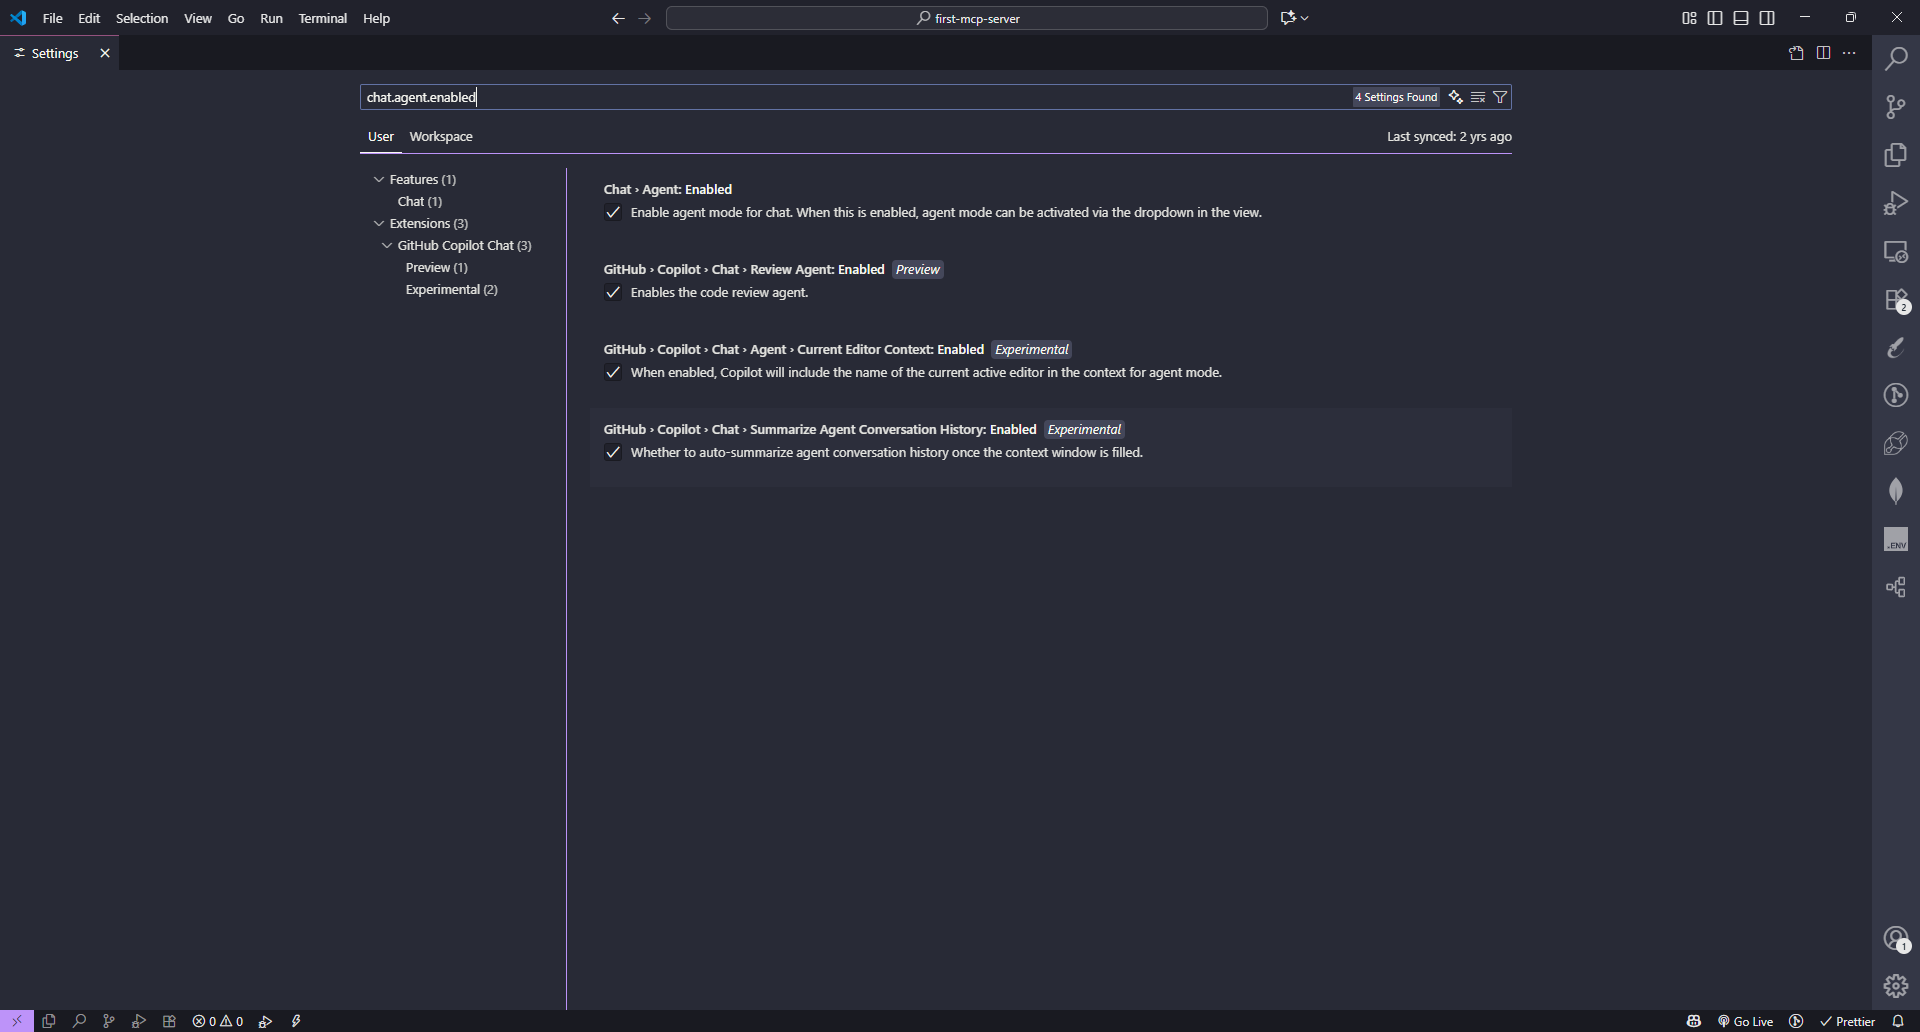Screen dimensions: 1920x1032
Task: Open the Help menu
Action: [x=376, y=18]
